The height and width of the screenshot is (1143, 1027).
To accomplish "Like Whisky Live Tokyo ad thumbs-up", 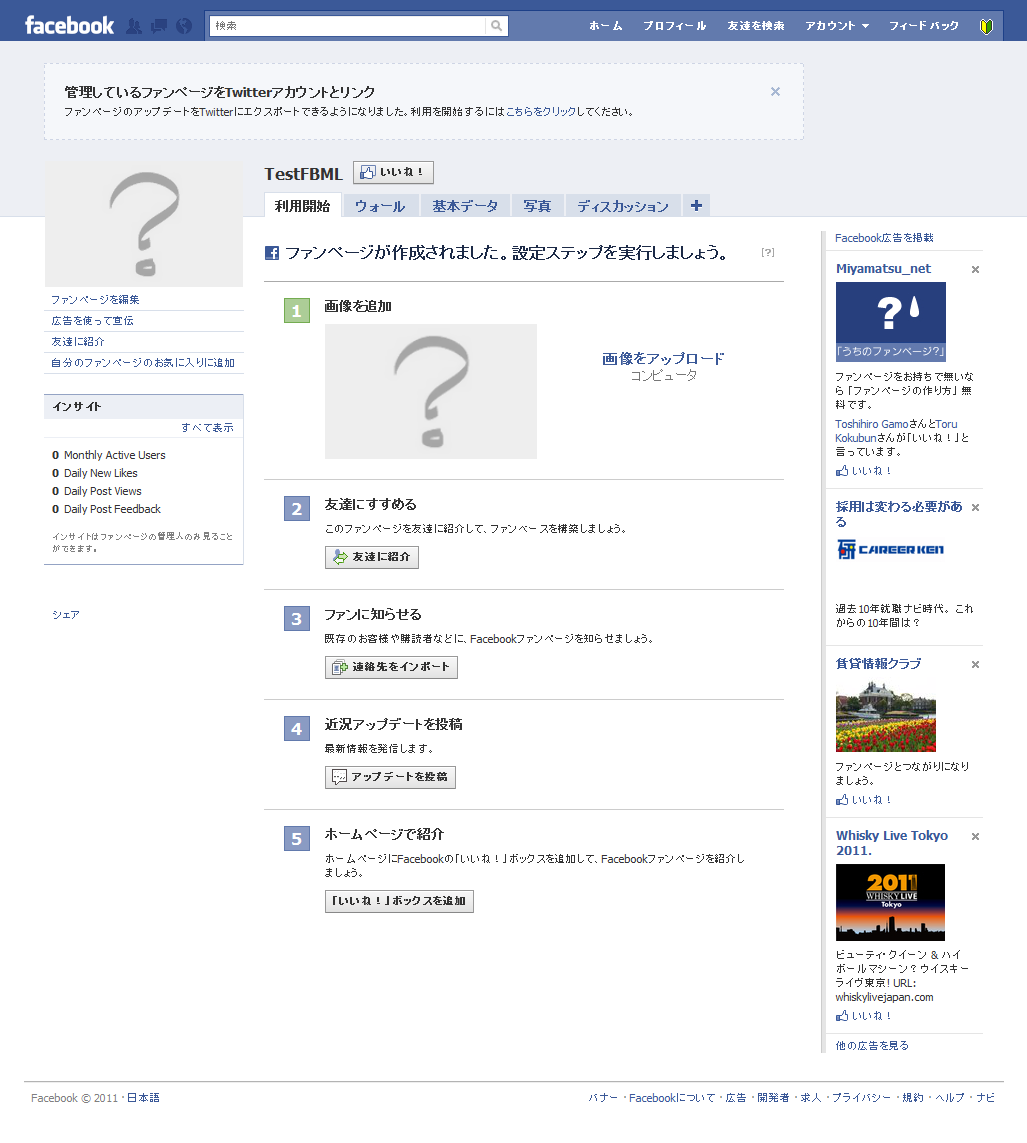I will (x=864, y=1015).
